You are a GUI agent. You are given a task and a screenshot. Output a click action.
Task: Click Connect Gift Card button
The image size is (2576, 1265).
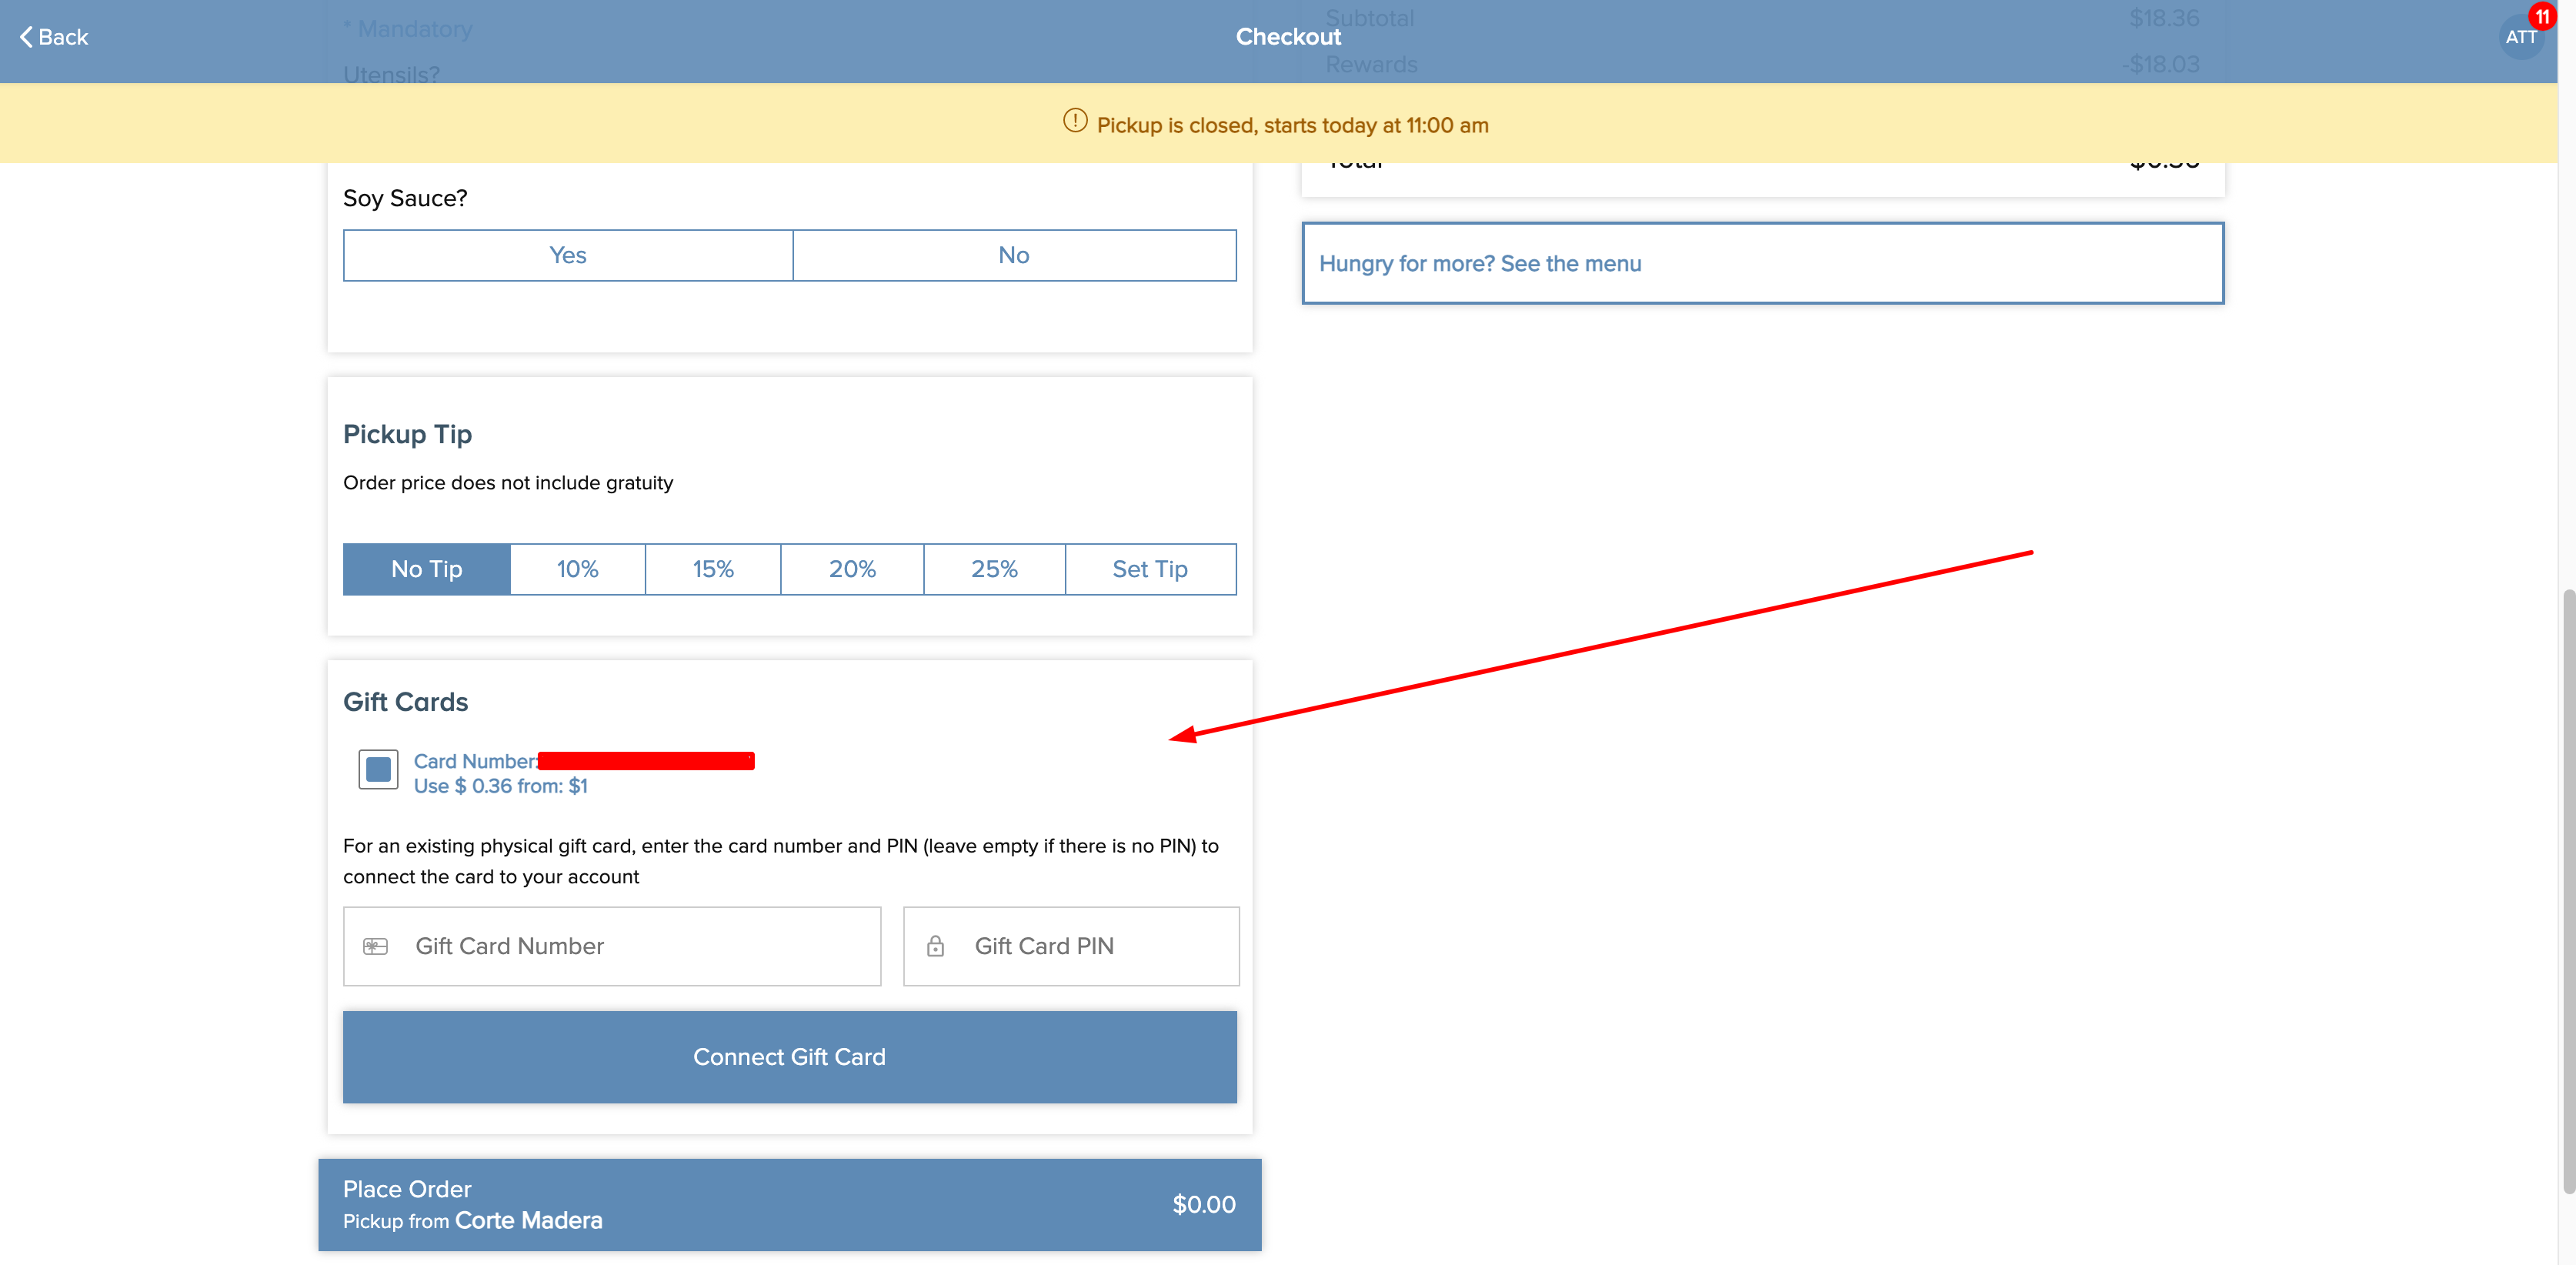pyautogui.click(x=790, y=1057)
